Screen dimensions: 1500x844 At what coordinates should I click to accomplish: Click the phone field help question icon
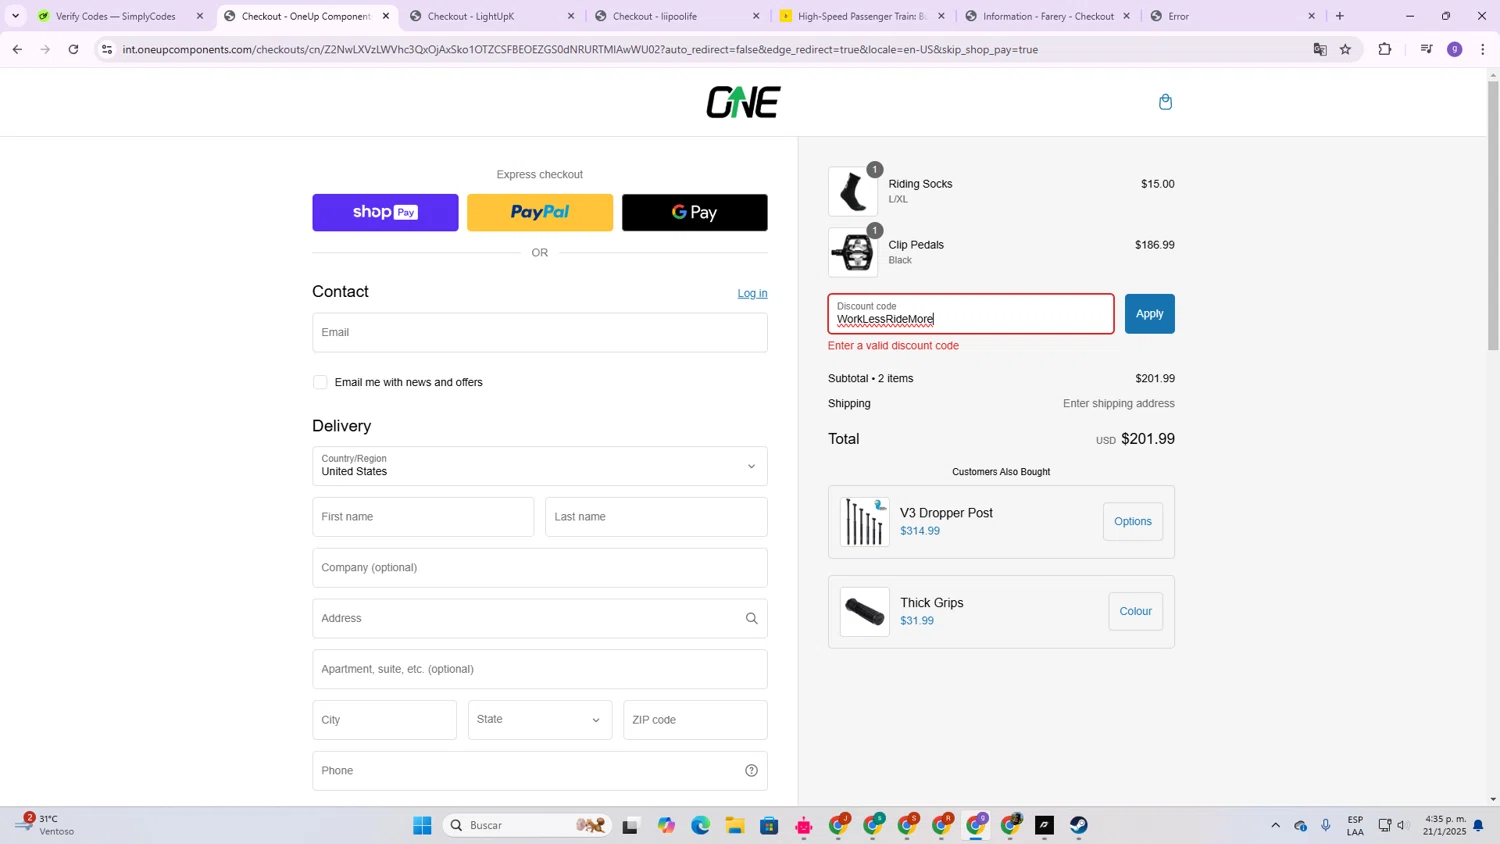751,771
